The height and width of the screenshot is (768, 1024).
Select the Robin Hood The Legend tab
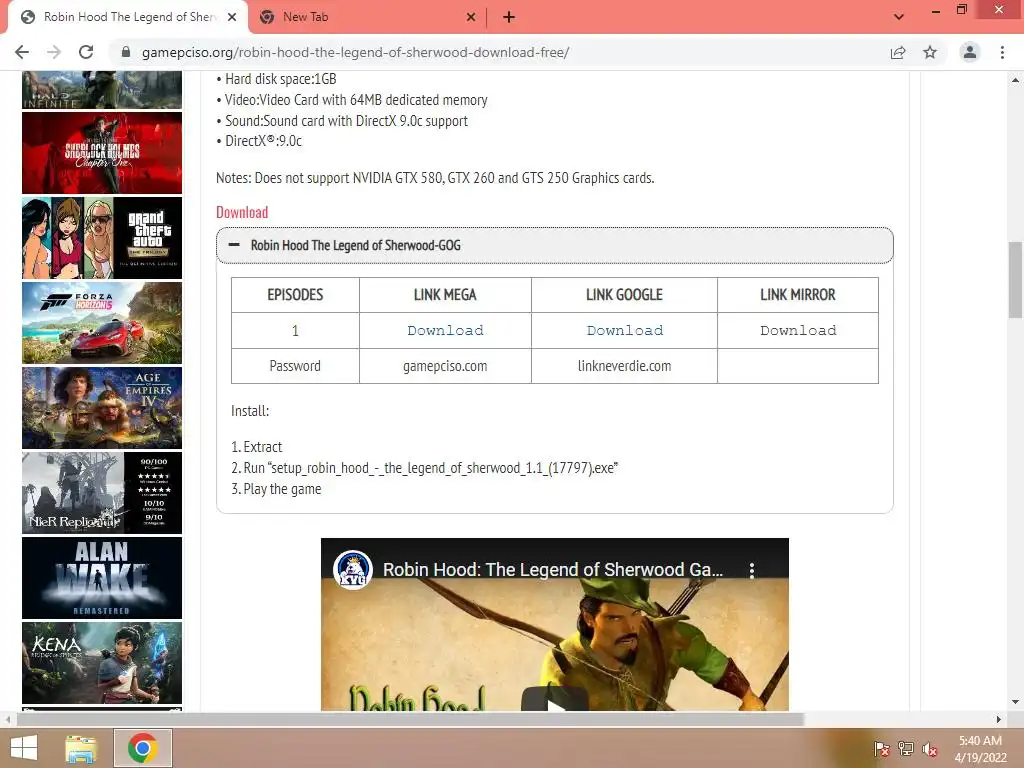(127, 17)
